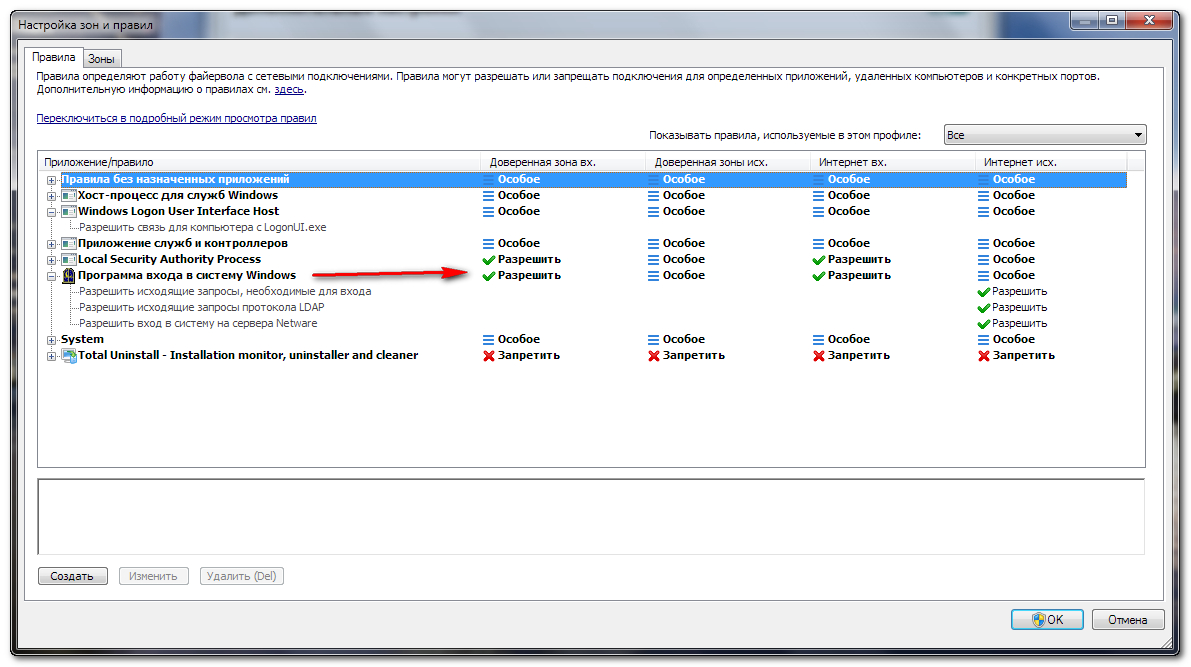Select rule 'Разрешить исходящие запросы протокола LDAP'
The width and height of the screenshot is (1191, 667).
[201, 308]
